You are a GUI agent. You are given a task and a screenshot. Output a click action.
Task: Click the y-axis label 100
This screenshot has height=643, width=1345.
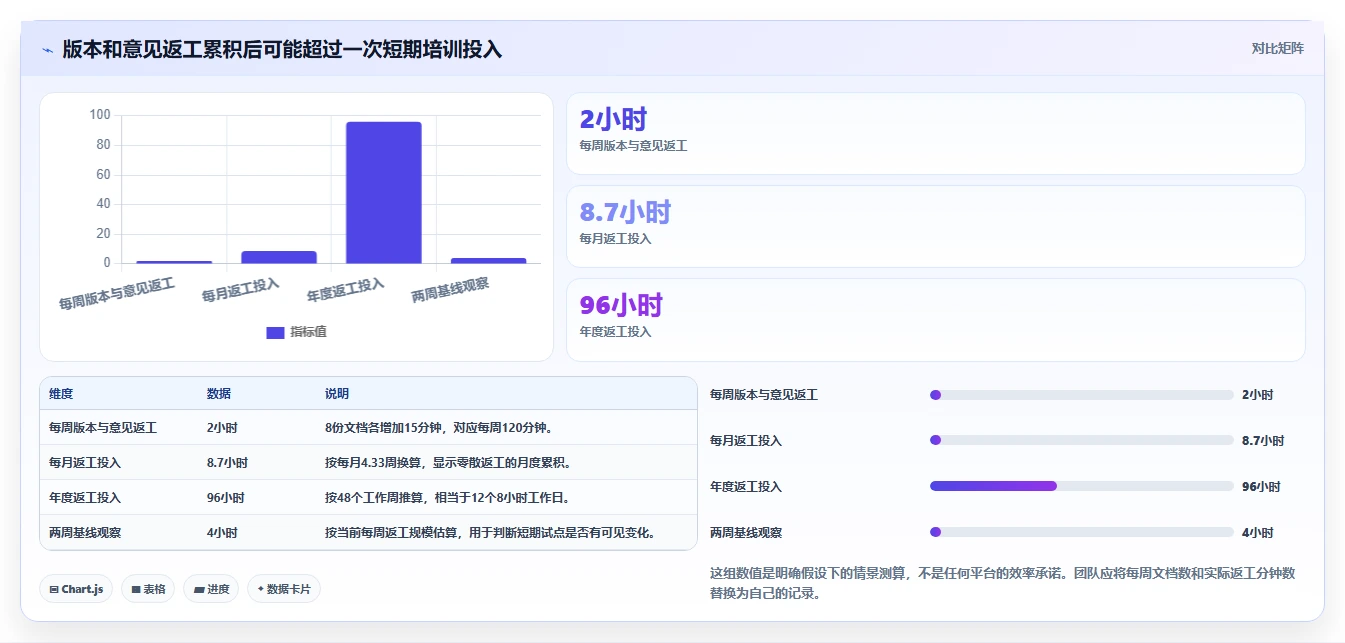(x=100, y=115)
